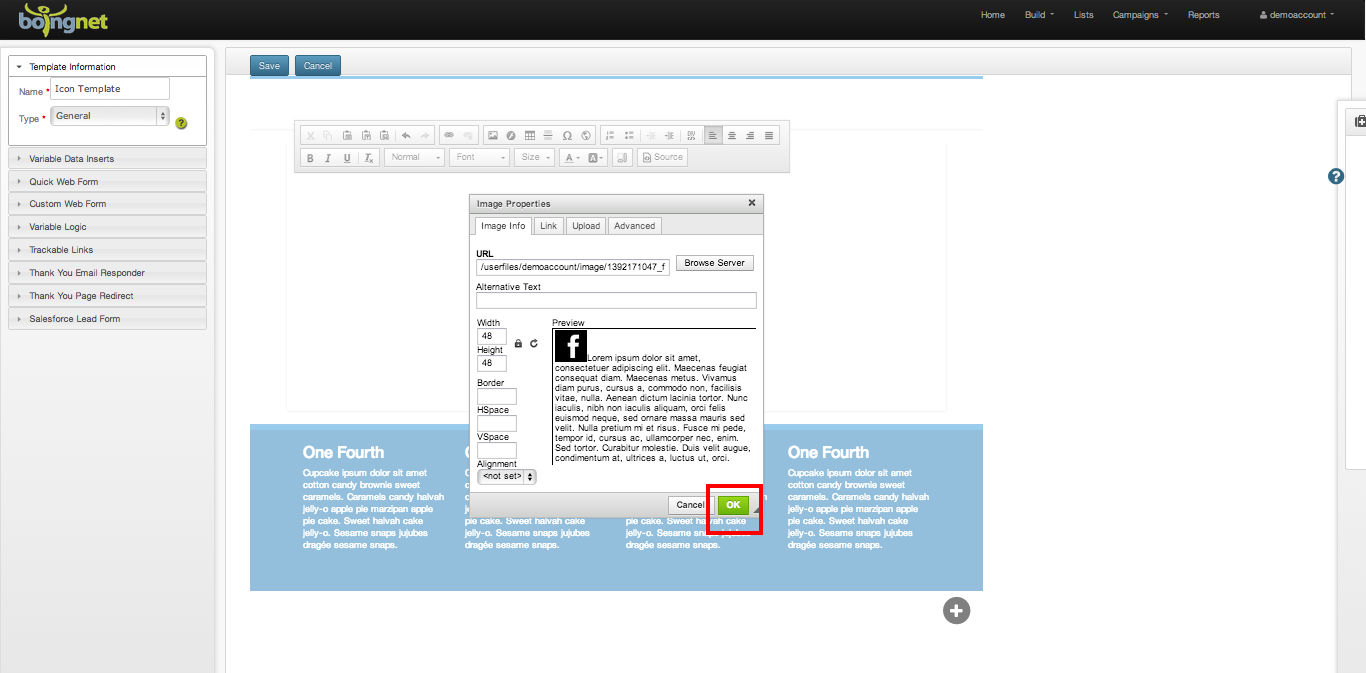Toggle bold formatting
Viewport: 1366px width, 673px height.
tap(310, 157)
